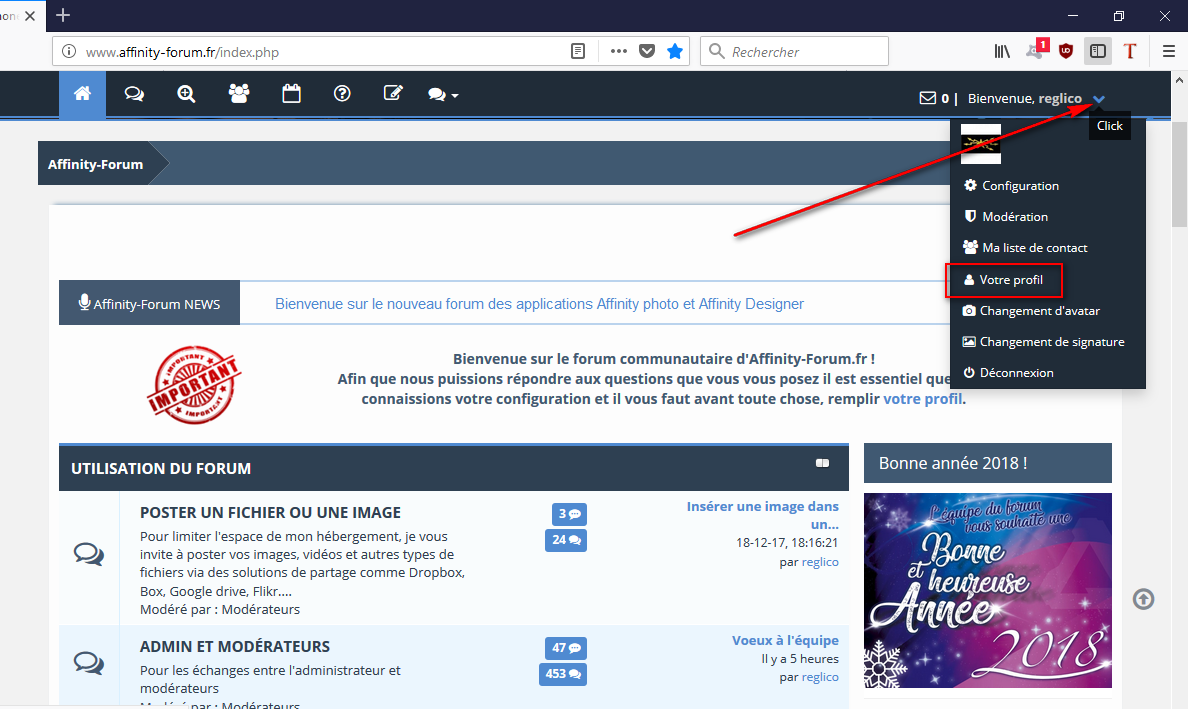
Task: Click forum icon beside Admin et modérateurs
Action: pyautogui.click(x=89, y=663)
